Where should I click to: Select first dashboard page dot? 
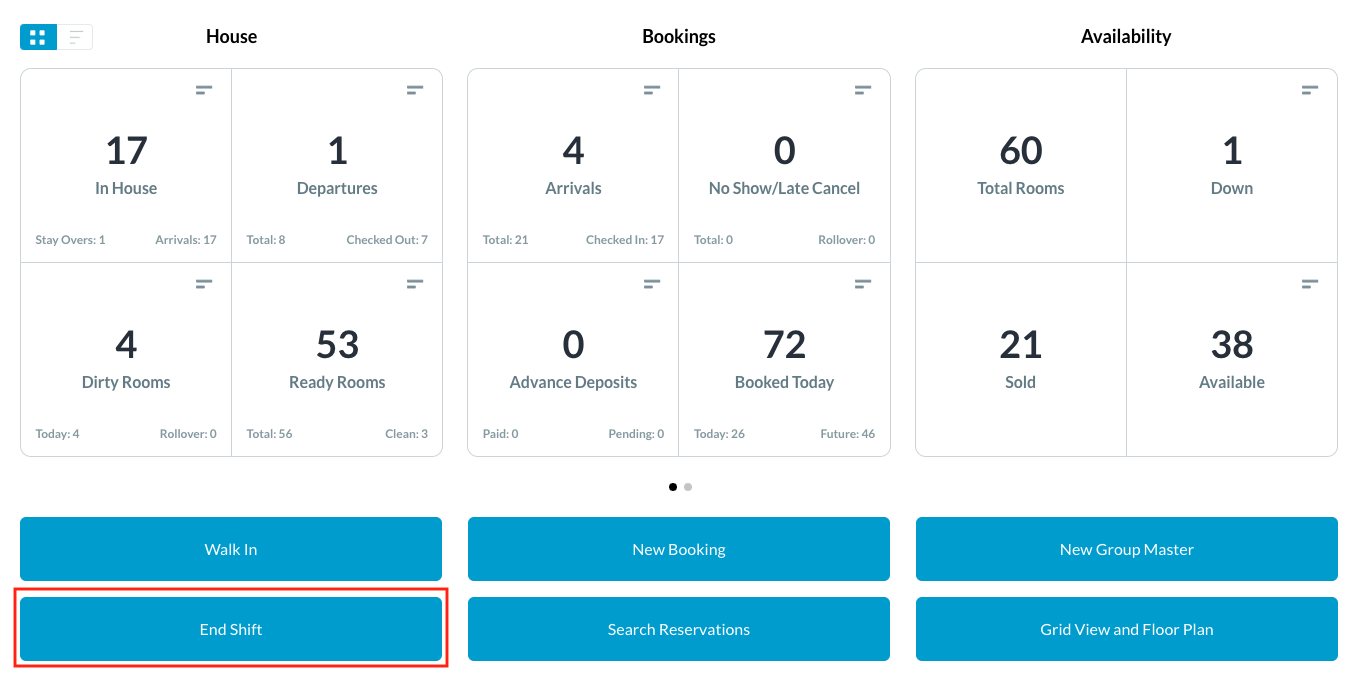[672, 487]
